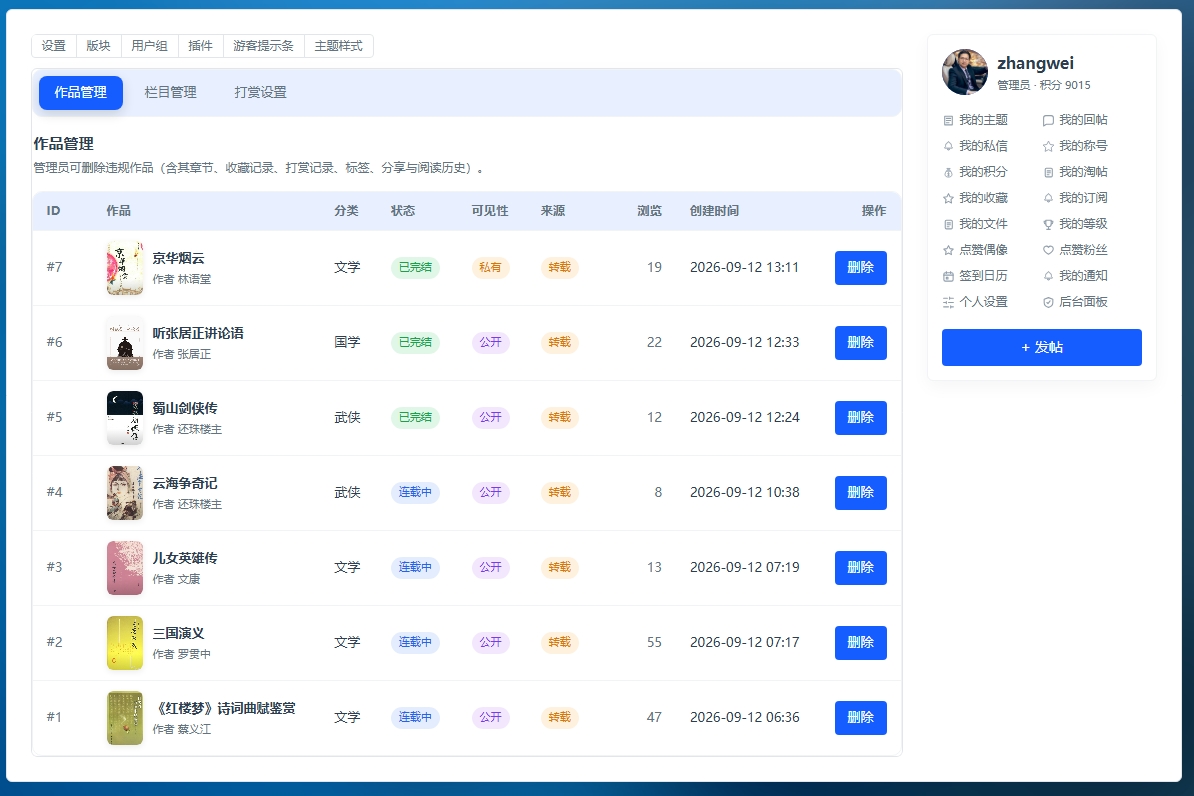Click the username zhangwei

point(1036,63)
